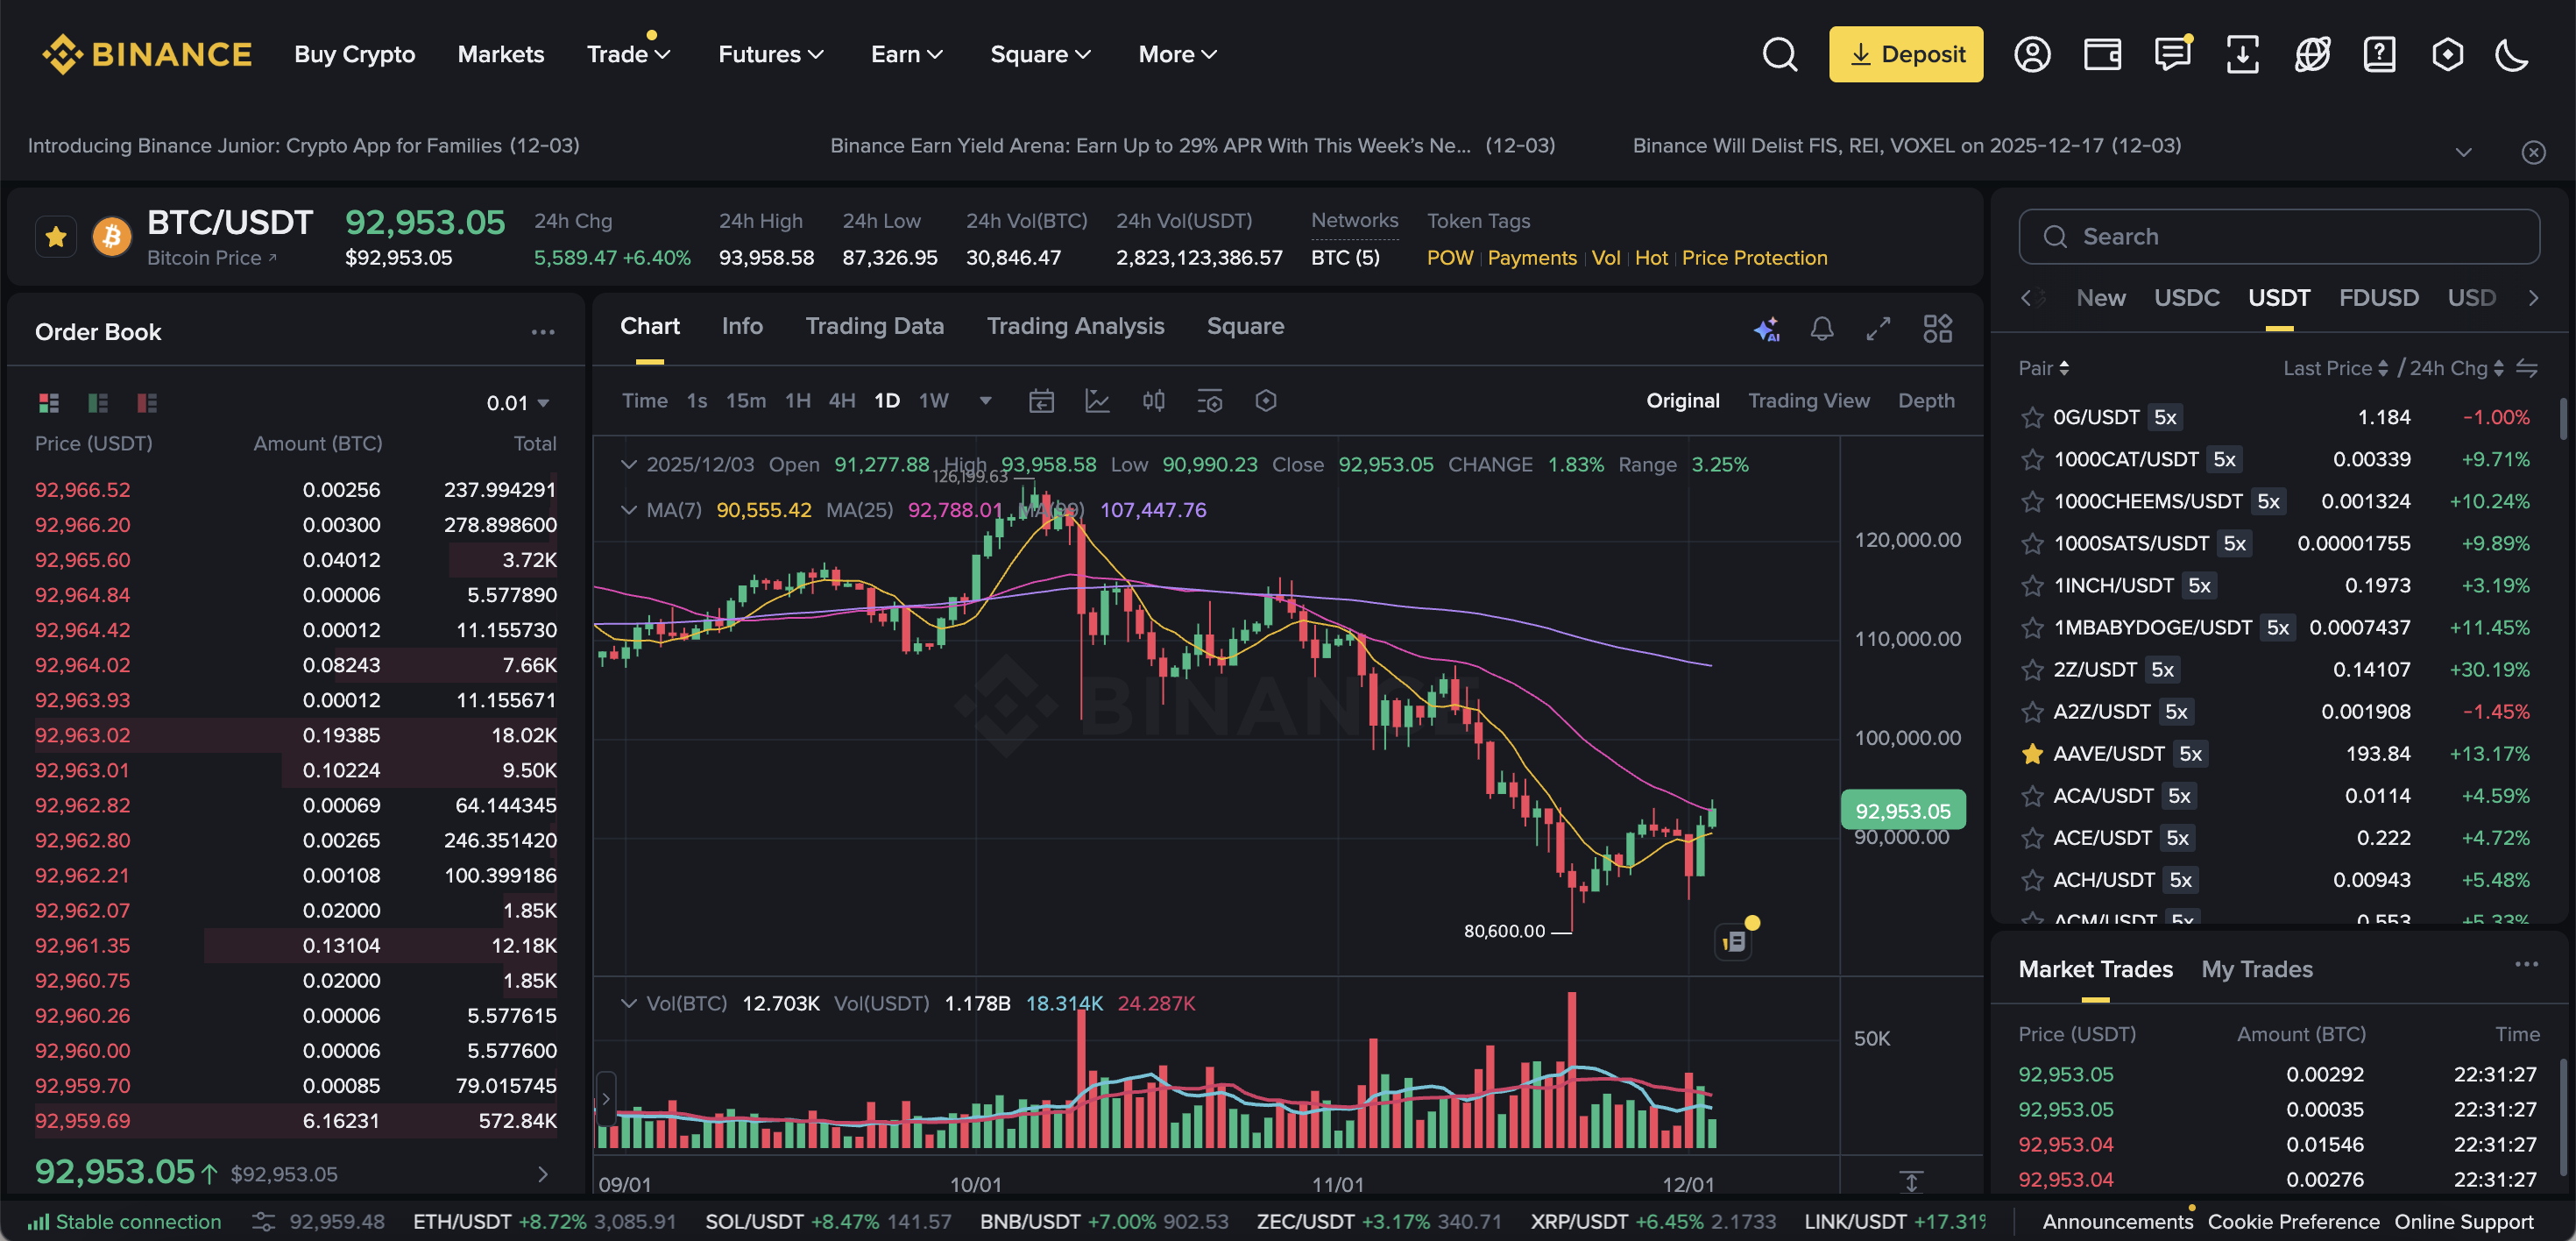Image resolution: width=2576 pixels, height=1241 pixels.
Task: Toggle BTC/USDT favorite star
Action: coord(56,238)
